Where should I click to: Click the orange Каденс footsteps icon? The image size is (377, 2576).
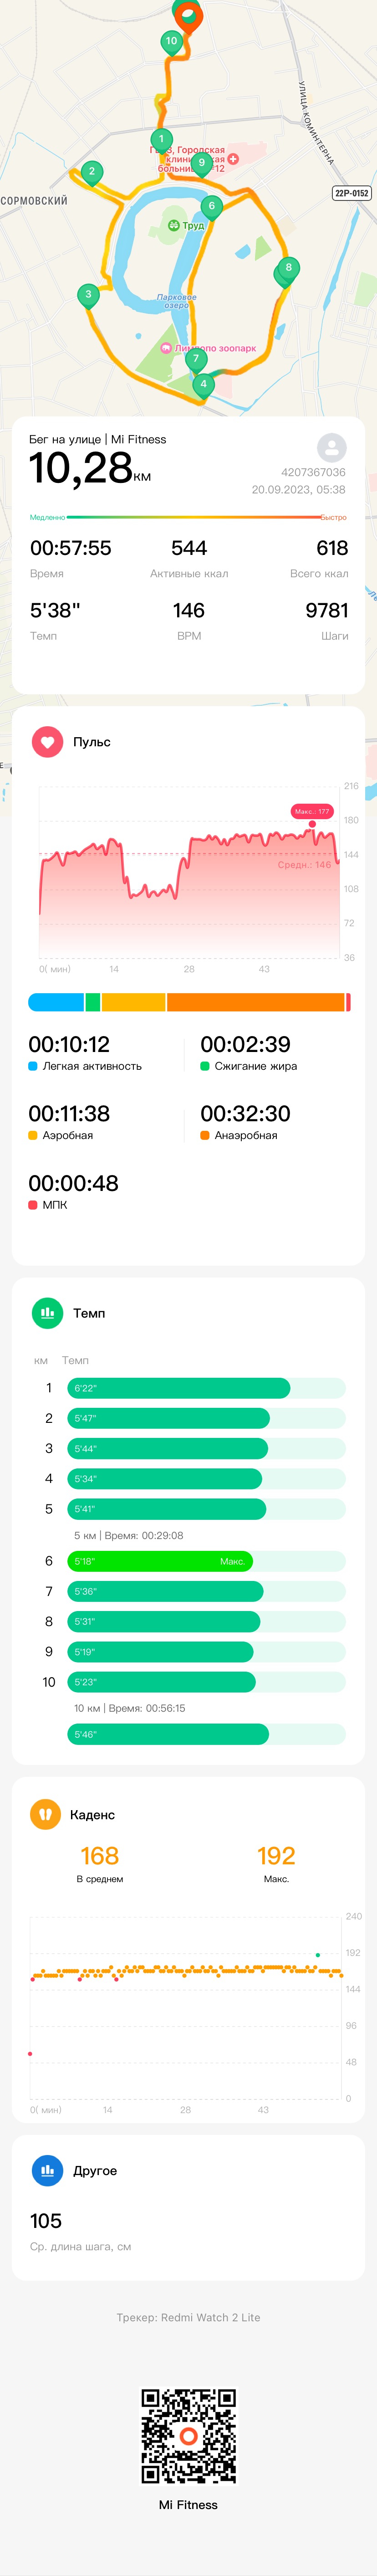45,1814
